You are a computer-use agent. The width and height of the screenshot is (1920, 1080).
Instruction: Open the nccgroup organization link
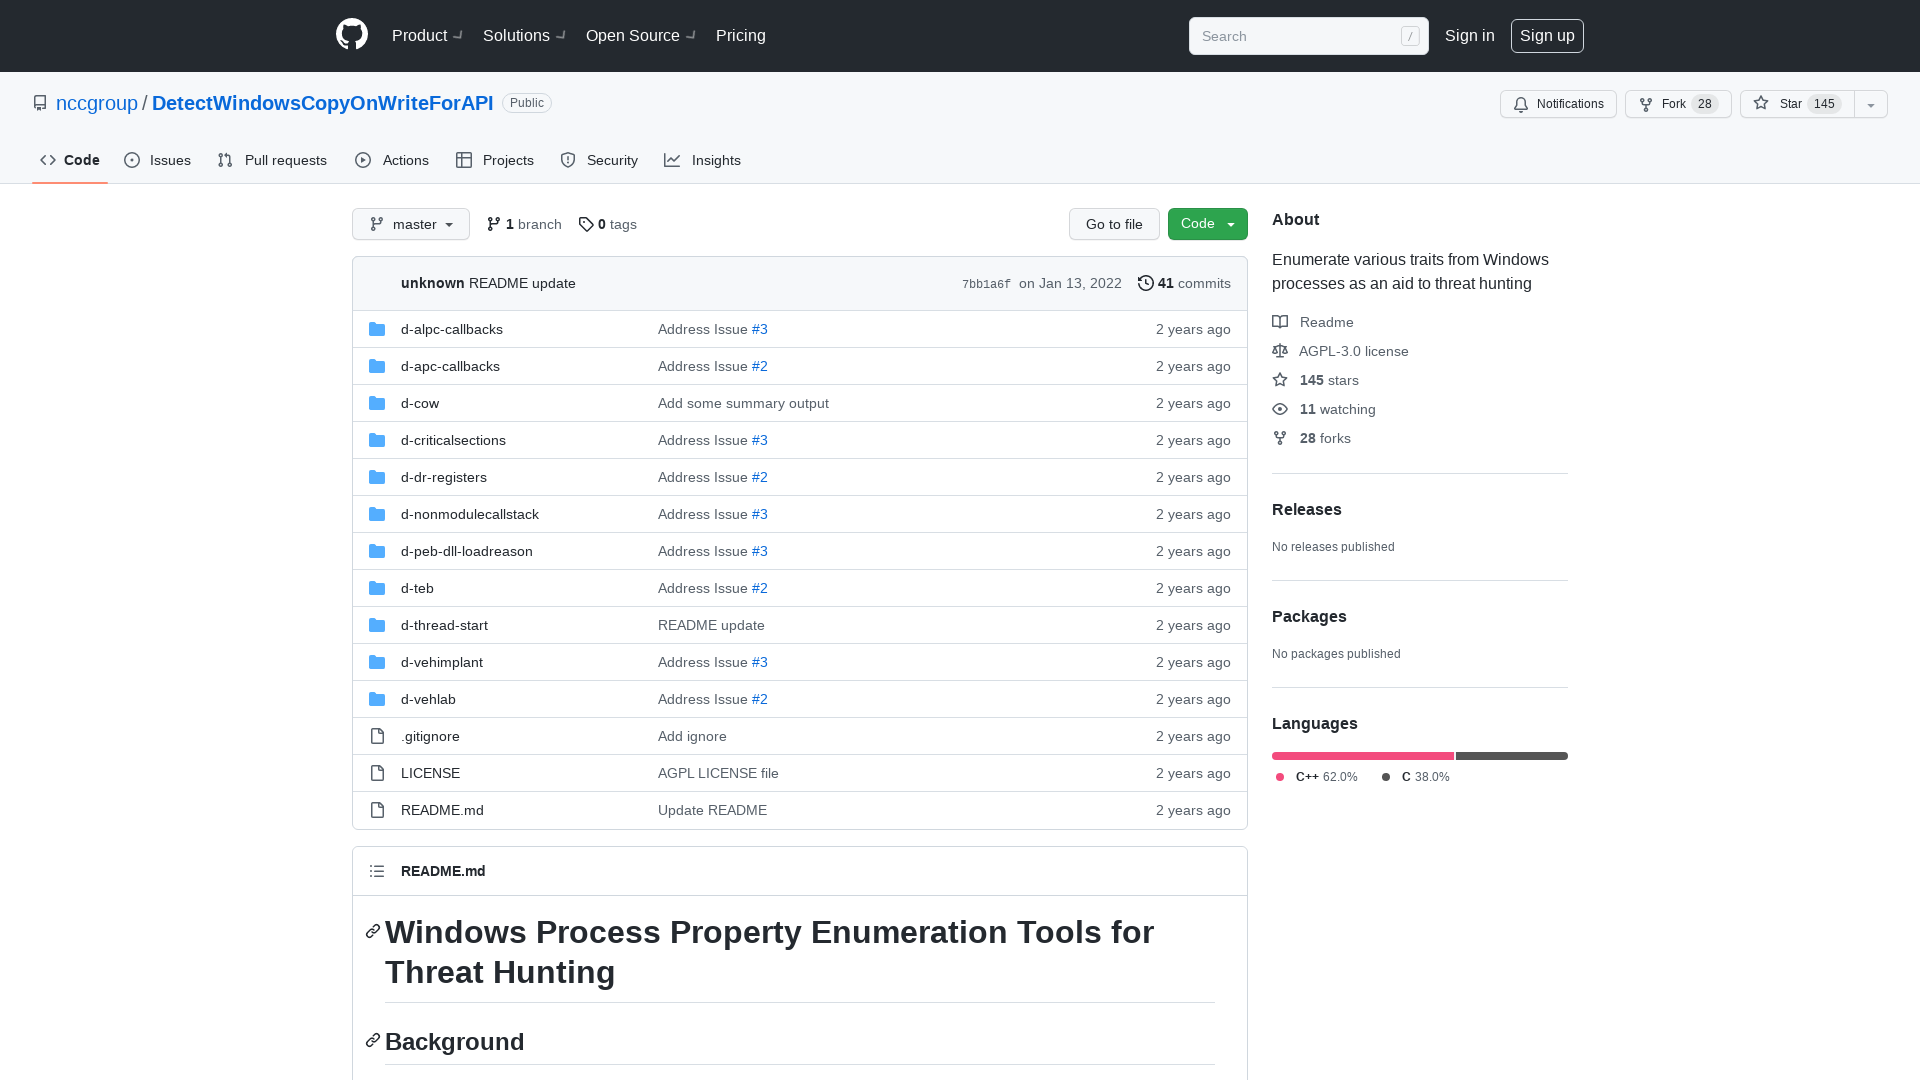pos(97,103)
